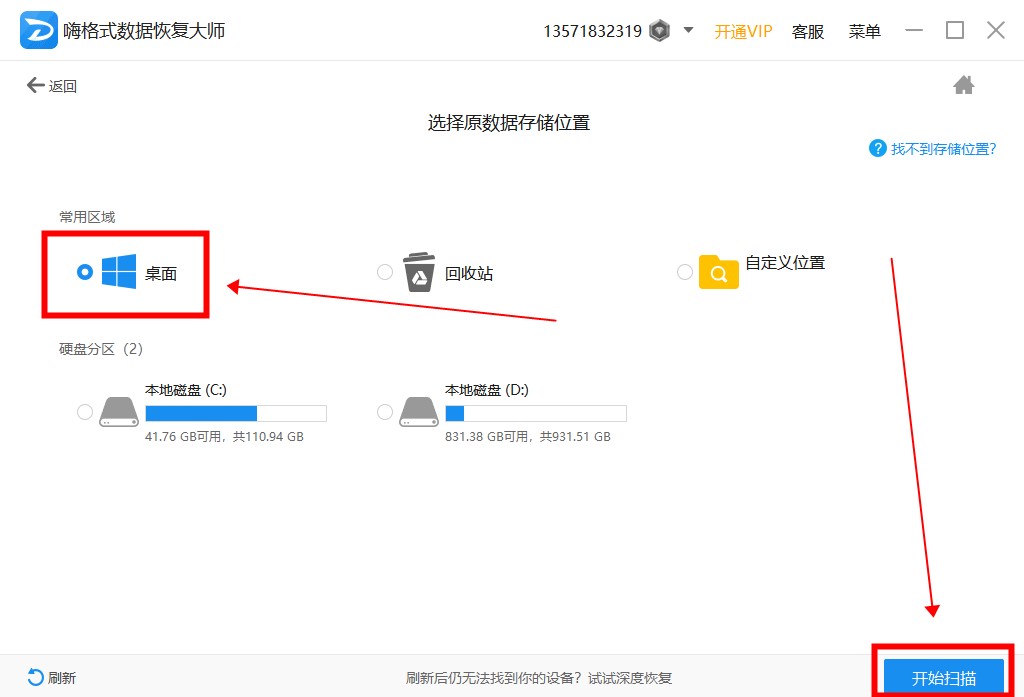Click the 硬盘分区 (2) heading
Image resolution: width=1024 pixels, height=697 pixels.
101,349
